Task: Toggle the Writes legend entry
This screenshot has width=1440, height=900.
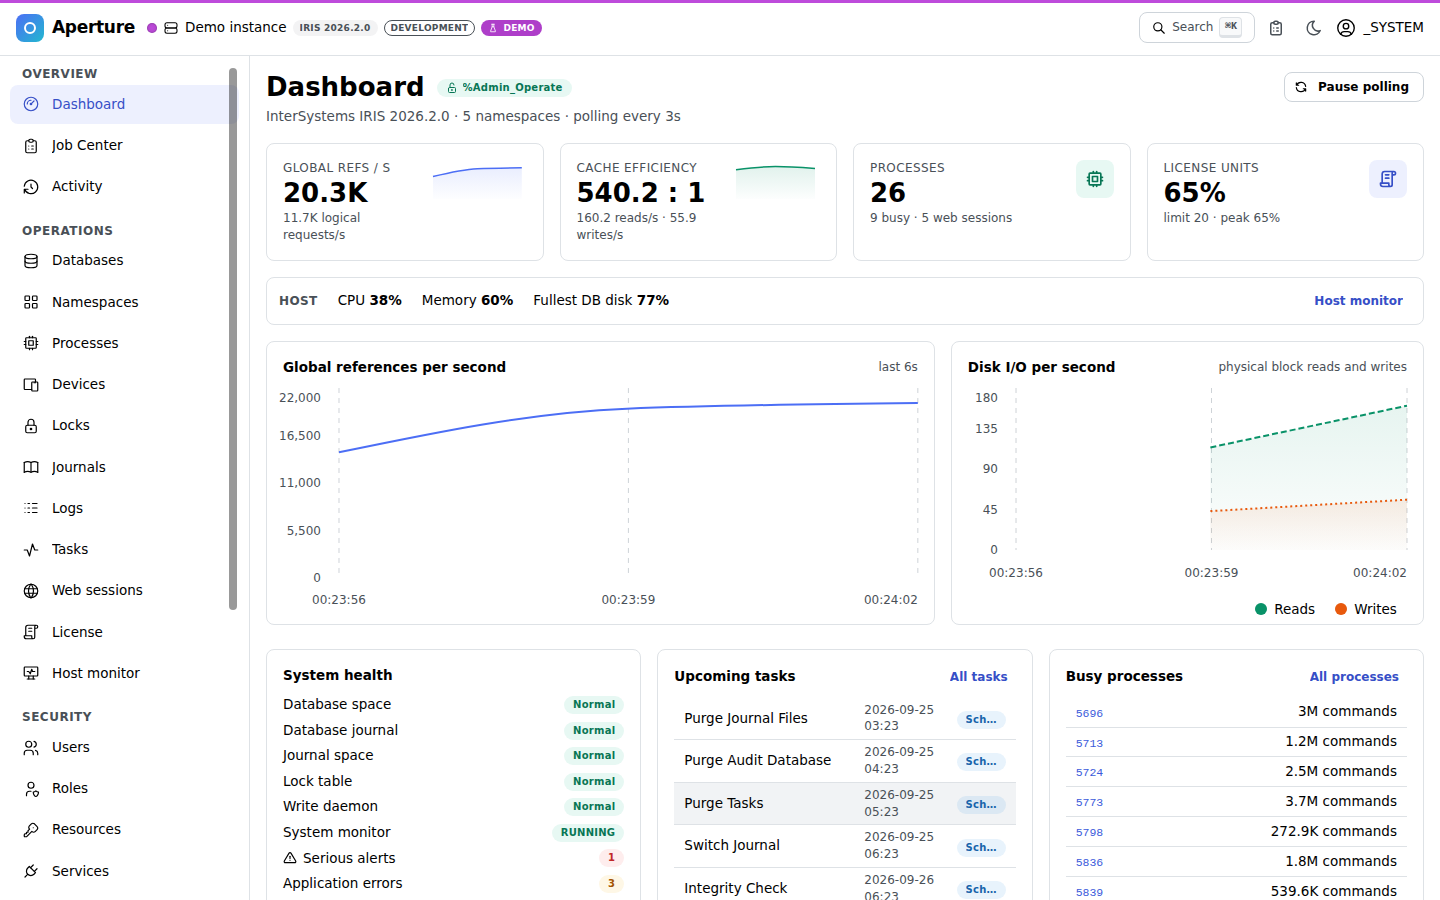Action: [x=1366, y=609]
